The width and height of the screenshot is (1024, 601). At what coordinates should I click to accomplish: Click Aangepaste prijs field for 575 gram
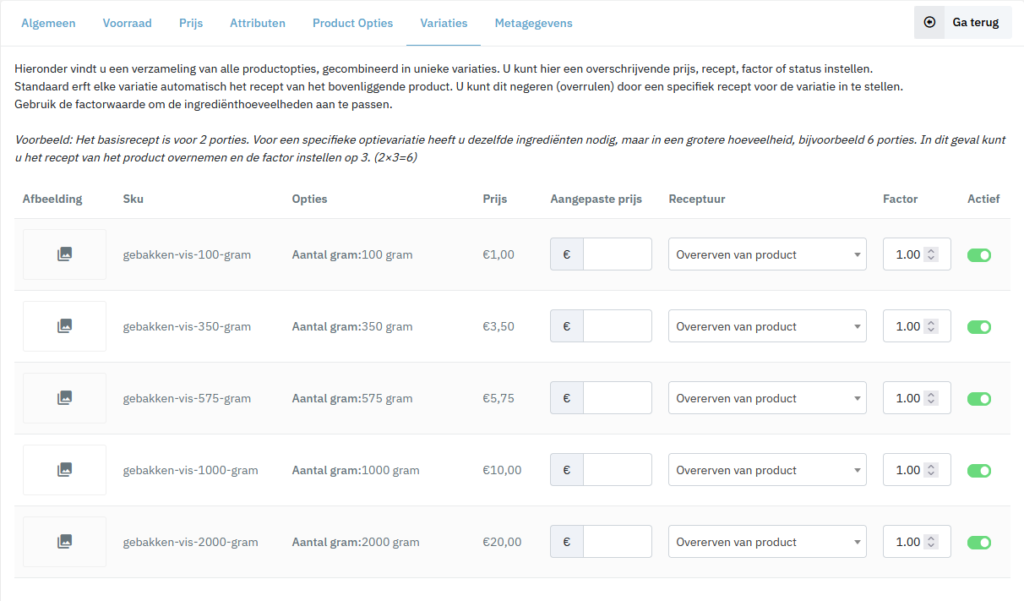[x=617, y=399]
